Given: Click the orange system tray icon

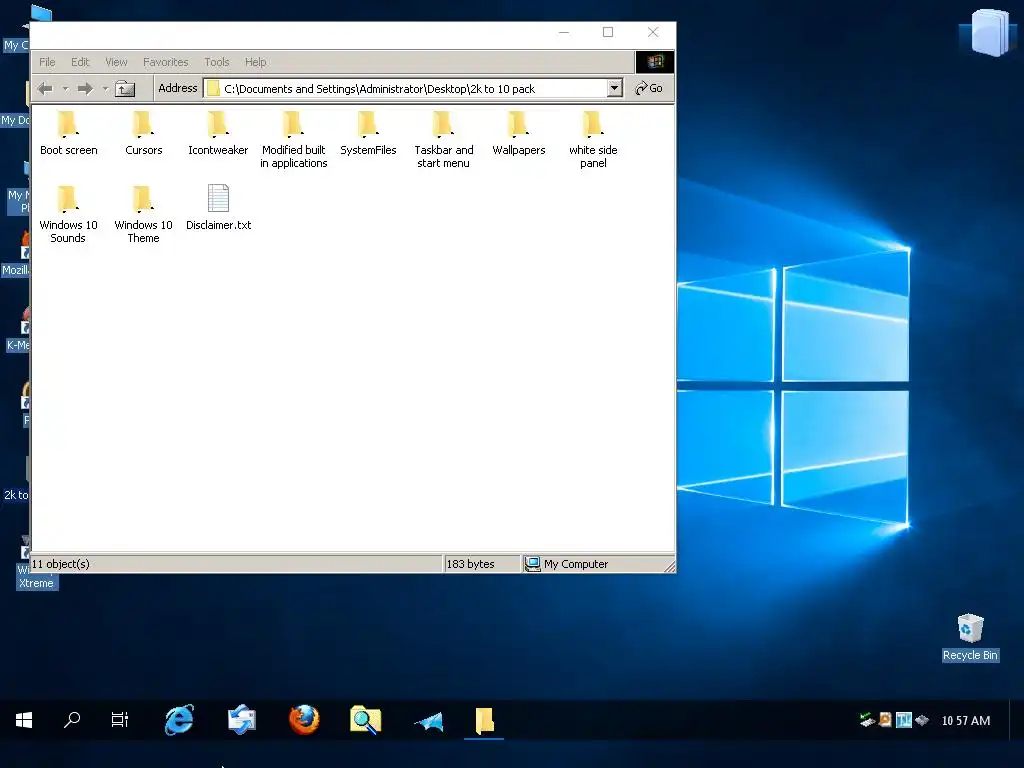Looking at the screenshot, I should click(885, 720).
